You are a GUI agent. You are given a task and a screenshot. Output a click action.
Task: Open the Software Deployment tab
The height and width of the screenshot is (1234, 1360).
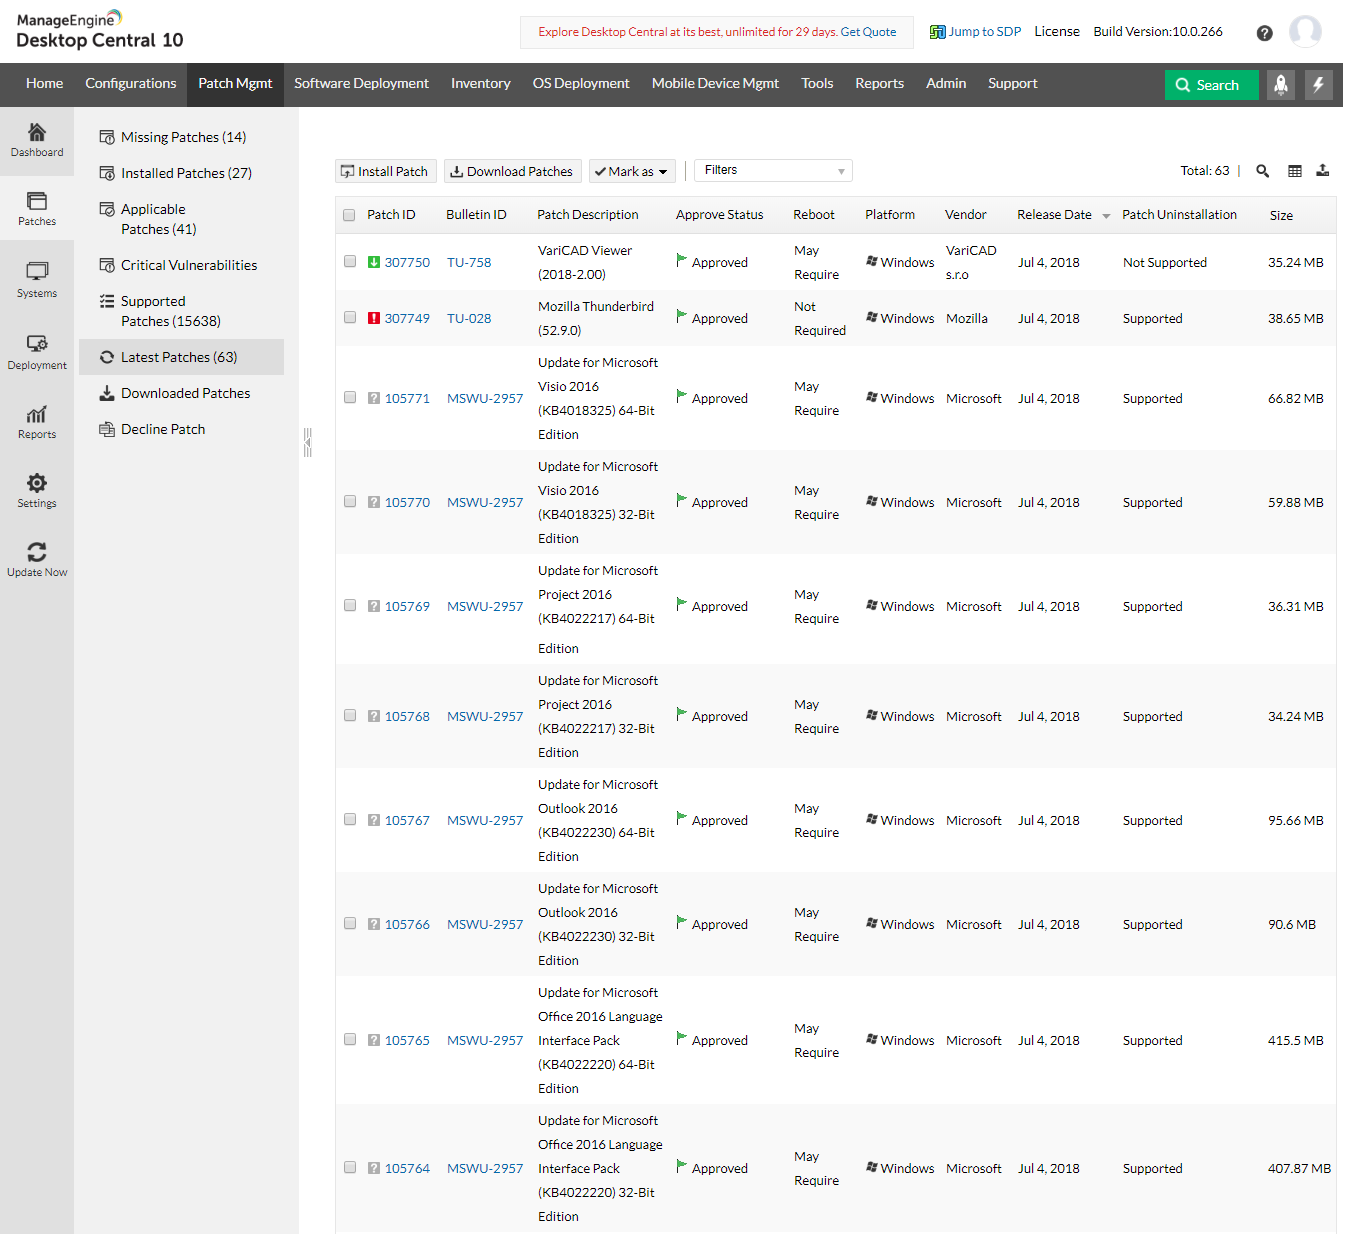coord(361,84)
